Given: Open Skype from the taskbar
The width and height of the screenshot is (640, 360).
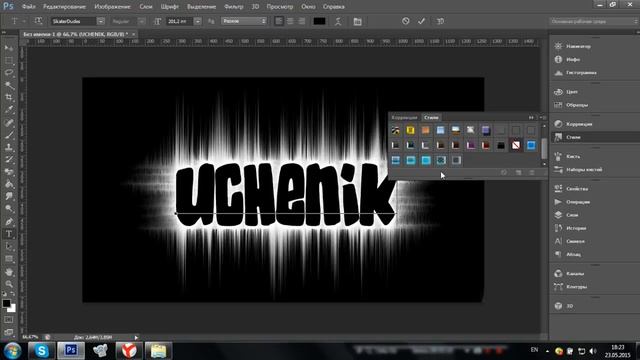Looking at the screenshot, I should pos(41,351).
